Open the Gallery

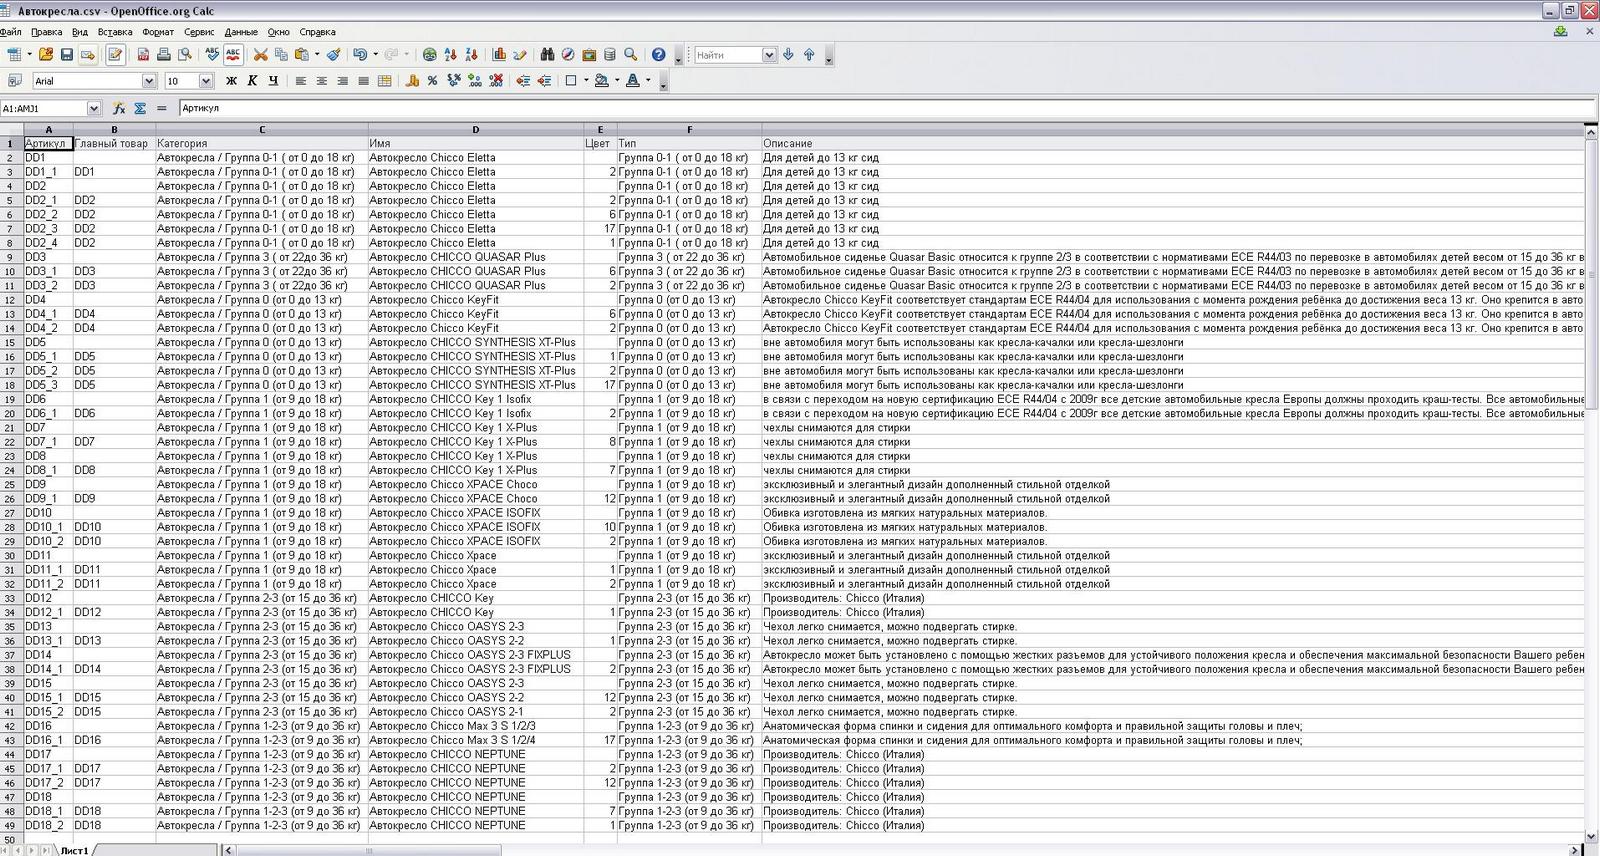click(589, 55)
